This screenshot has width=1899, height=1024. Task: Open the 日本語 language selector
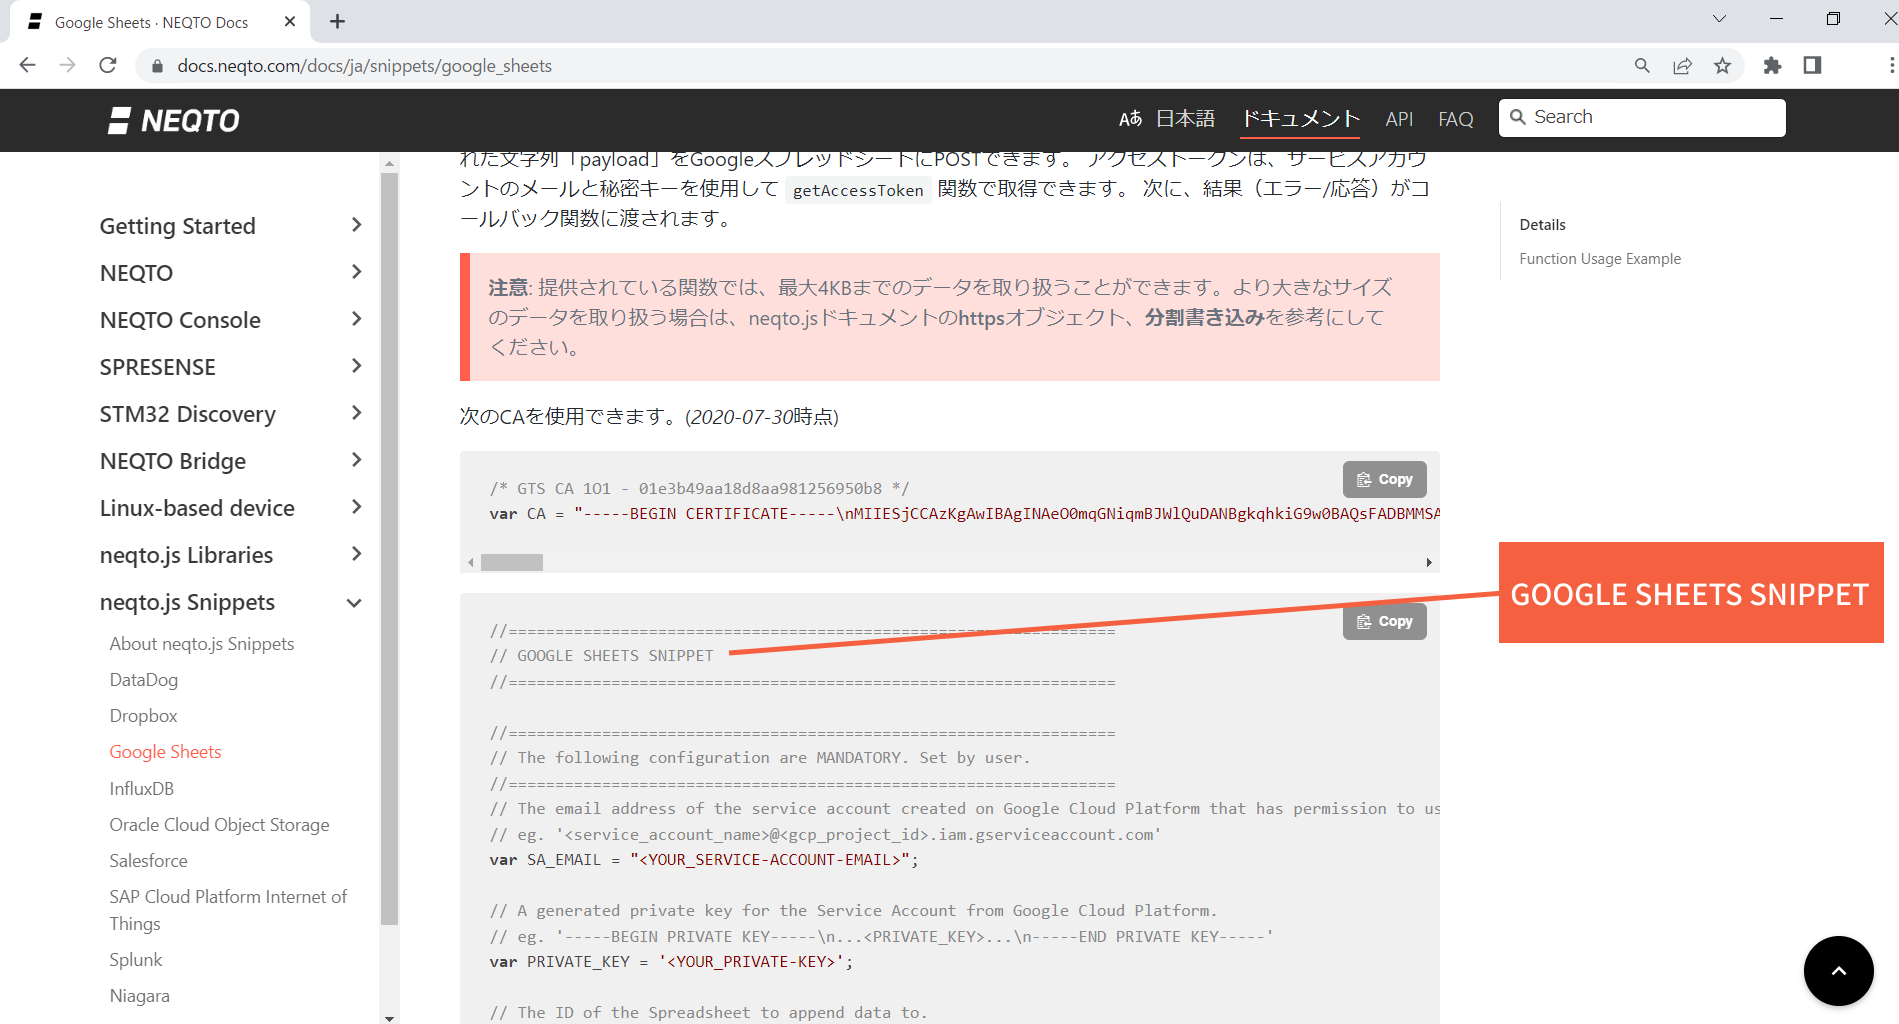tap(1167, 119)
